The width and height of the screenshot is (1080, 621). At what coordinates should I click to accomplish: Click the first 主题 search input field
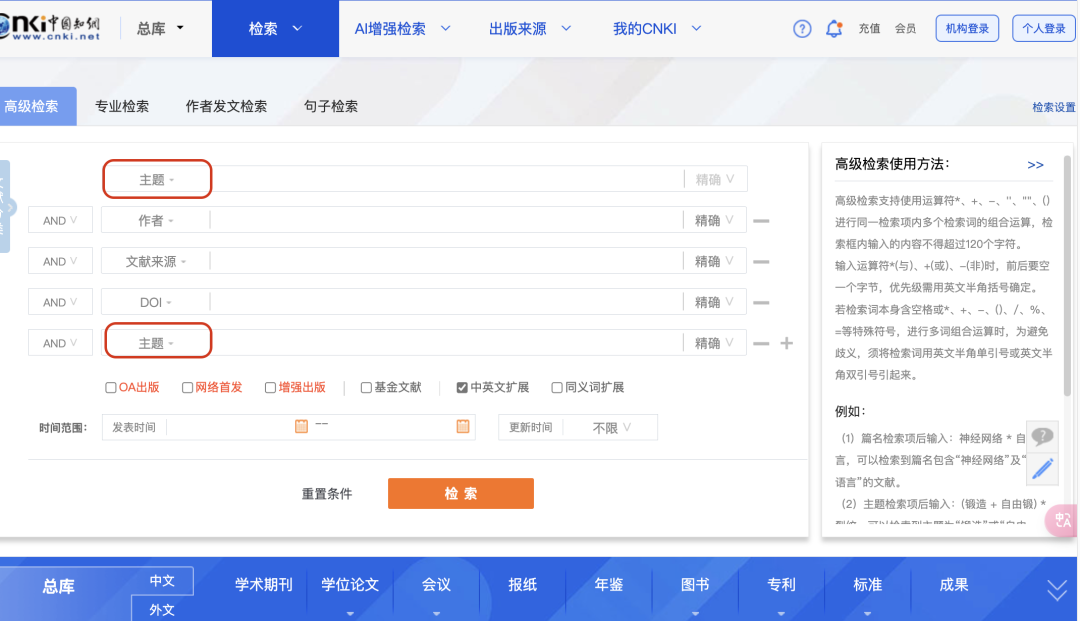pos(448,180)
